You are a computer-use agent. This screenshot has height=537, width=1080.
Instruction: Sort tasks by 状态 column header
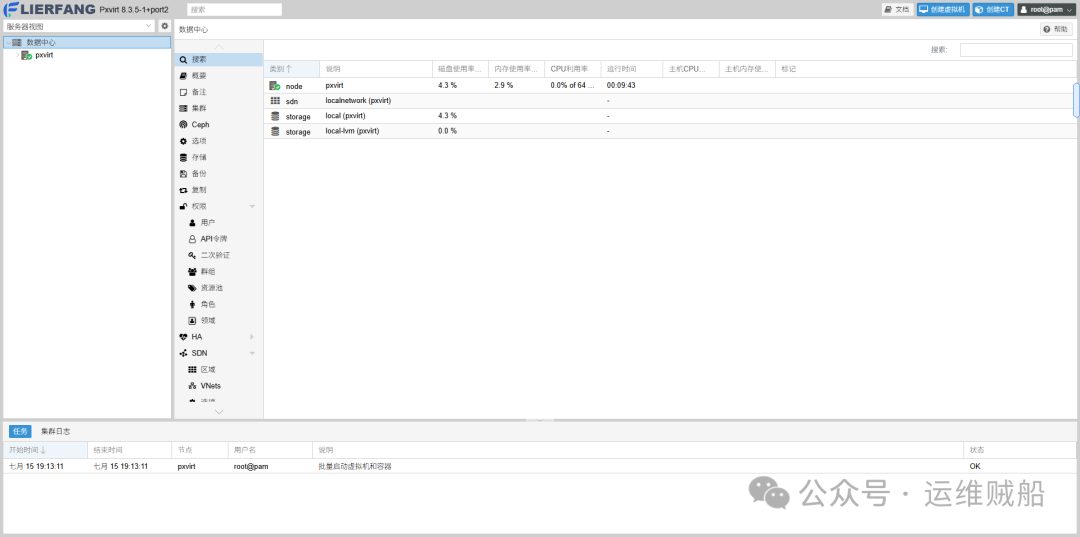(x=1020, y=450)
